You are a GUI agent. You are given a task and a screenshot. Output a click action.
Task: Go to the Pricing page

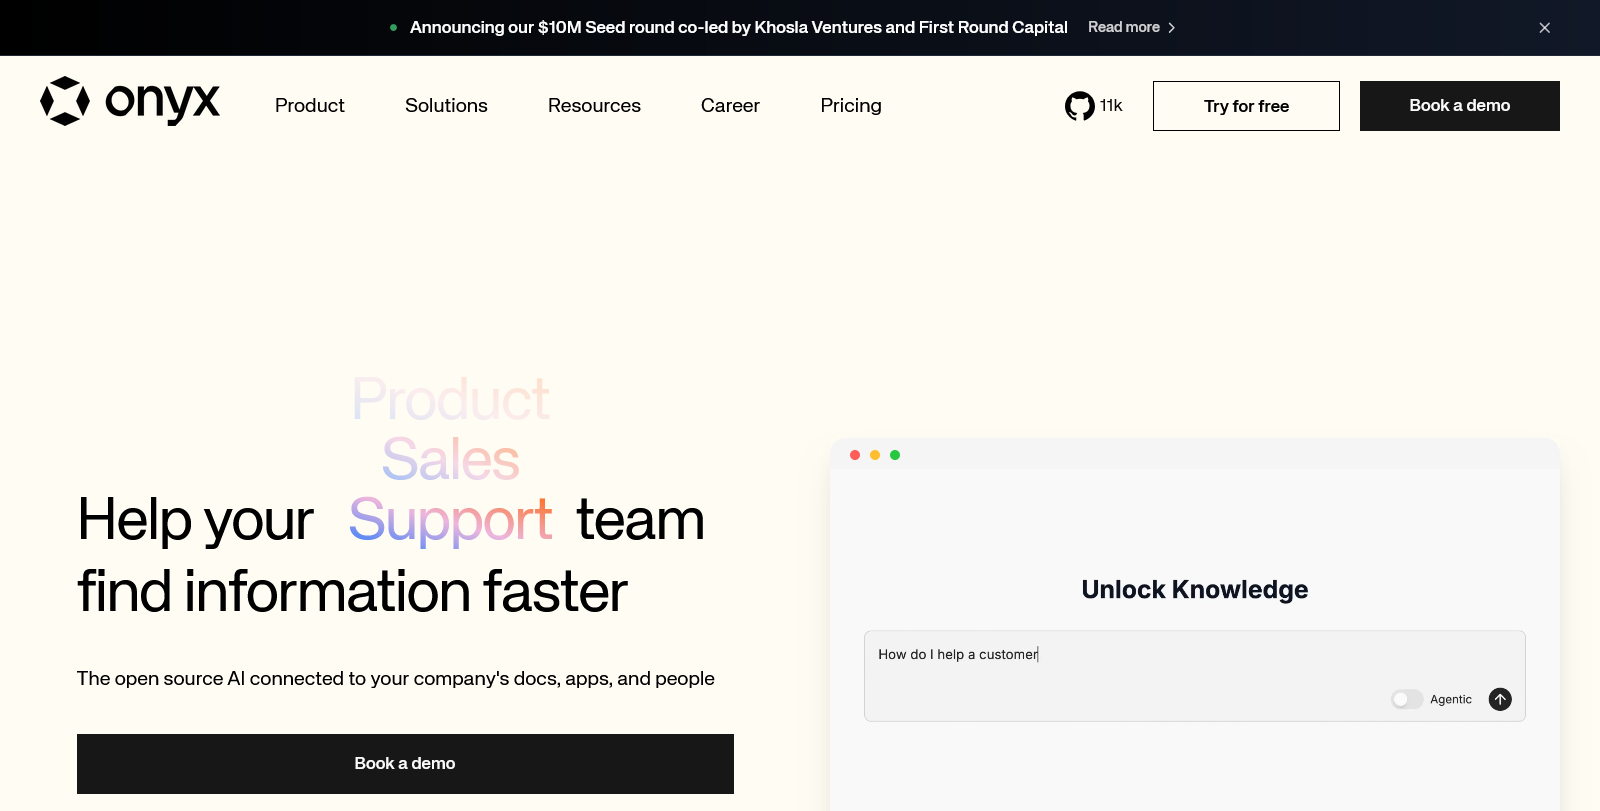tap(851, 105)
